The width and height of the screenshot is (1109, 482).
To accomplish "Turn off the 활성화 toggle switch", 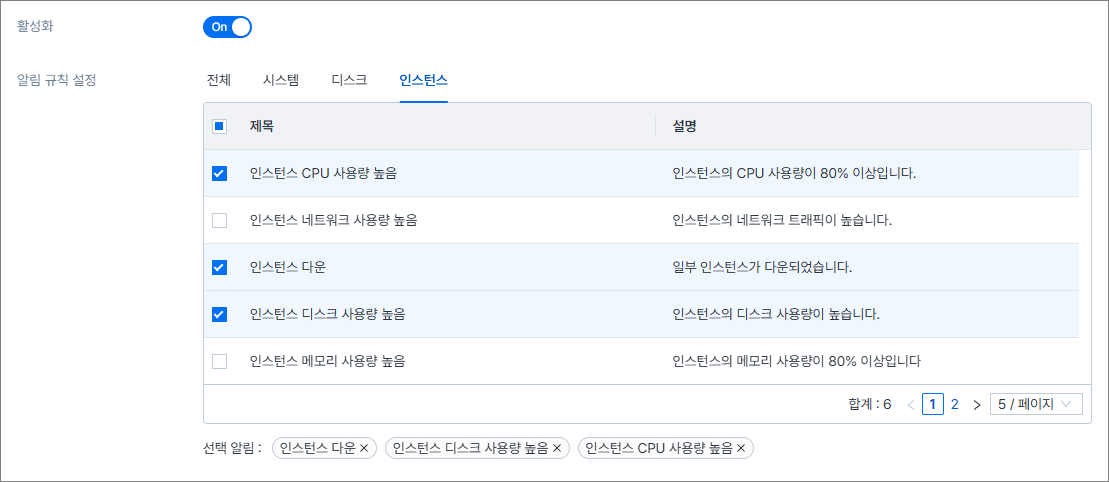I will (227, 27).
